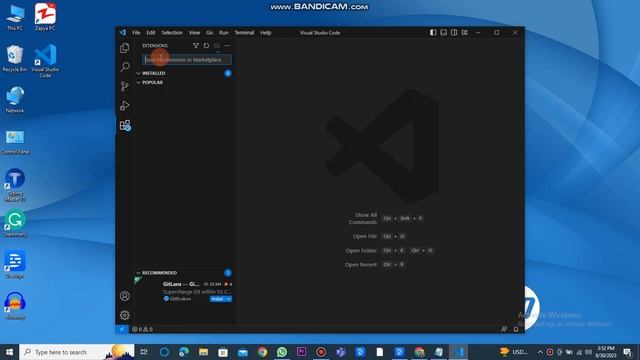Select the Extensions view icon
The height and width of the screenshot is (360, 640).
[125, 125]
